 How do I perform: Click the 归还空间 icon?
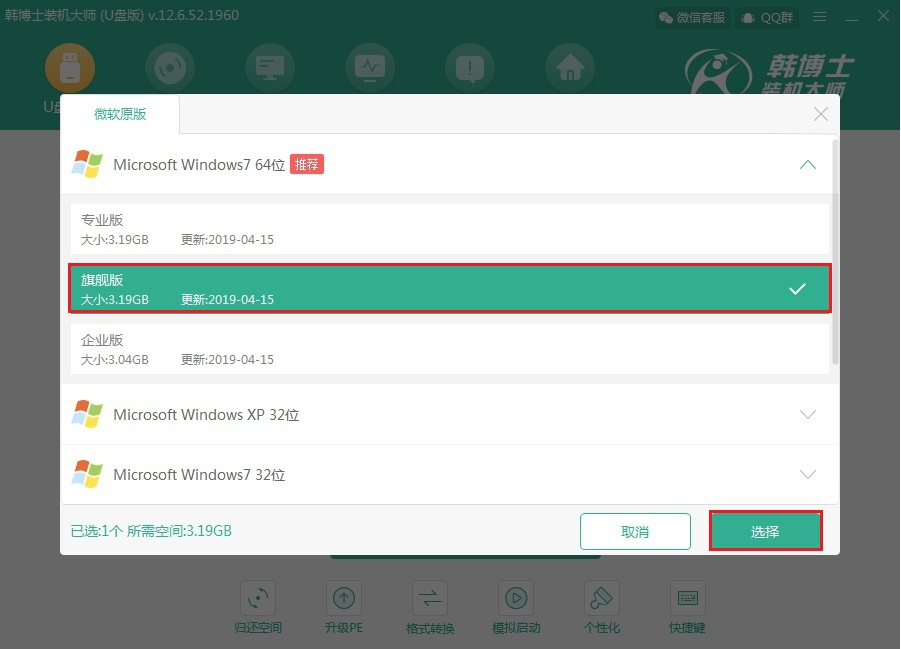[x=258, y=598]
